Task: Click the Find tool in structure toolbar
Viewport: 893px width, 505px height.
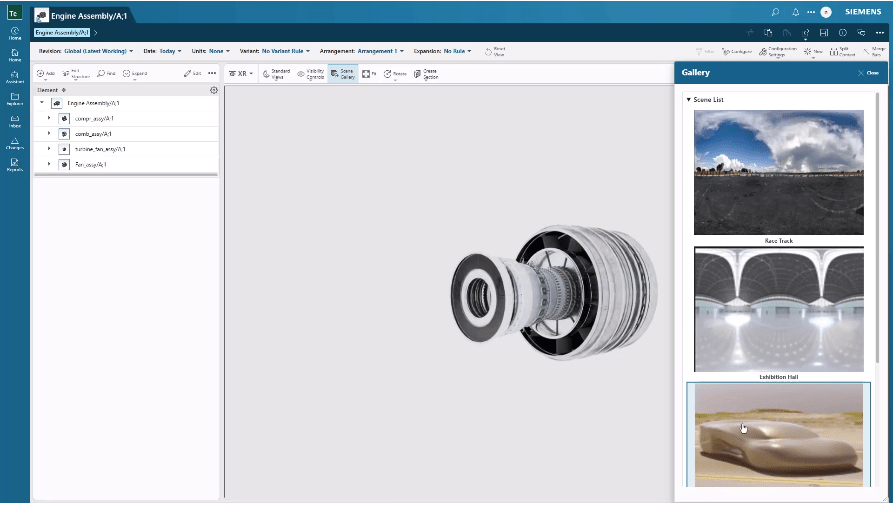Action: tap(106, 73)
